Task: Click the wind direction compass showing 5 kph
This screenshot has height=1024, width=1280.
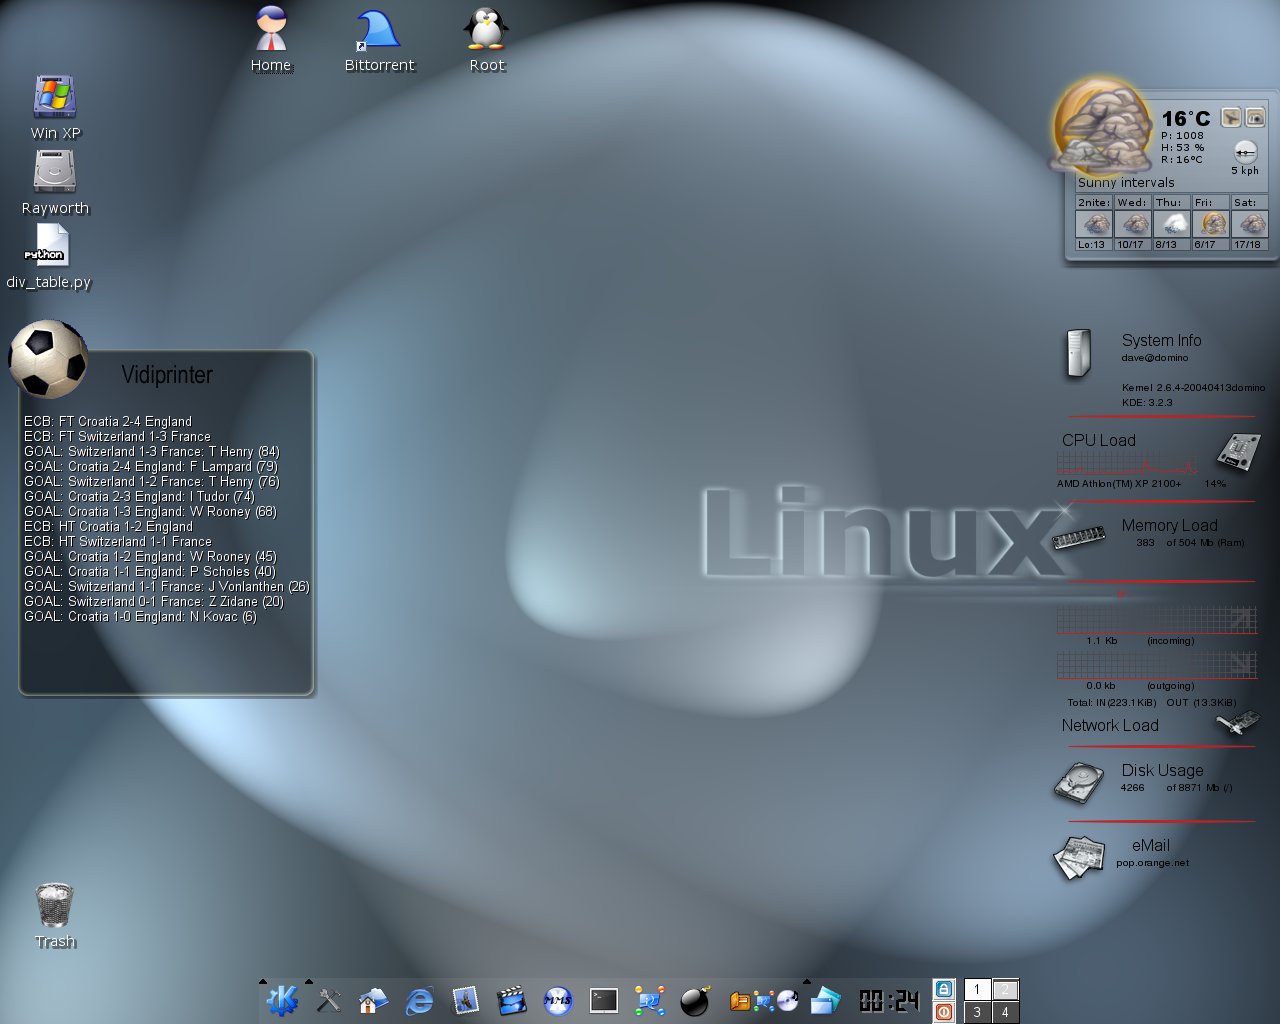Action: tap(1245, 152)
